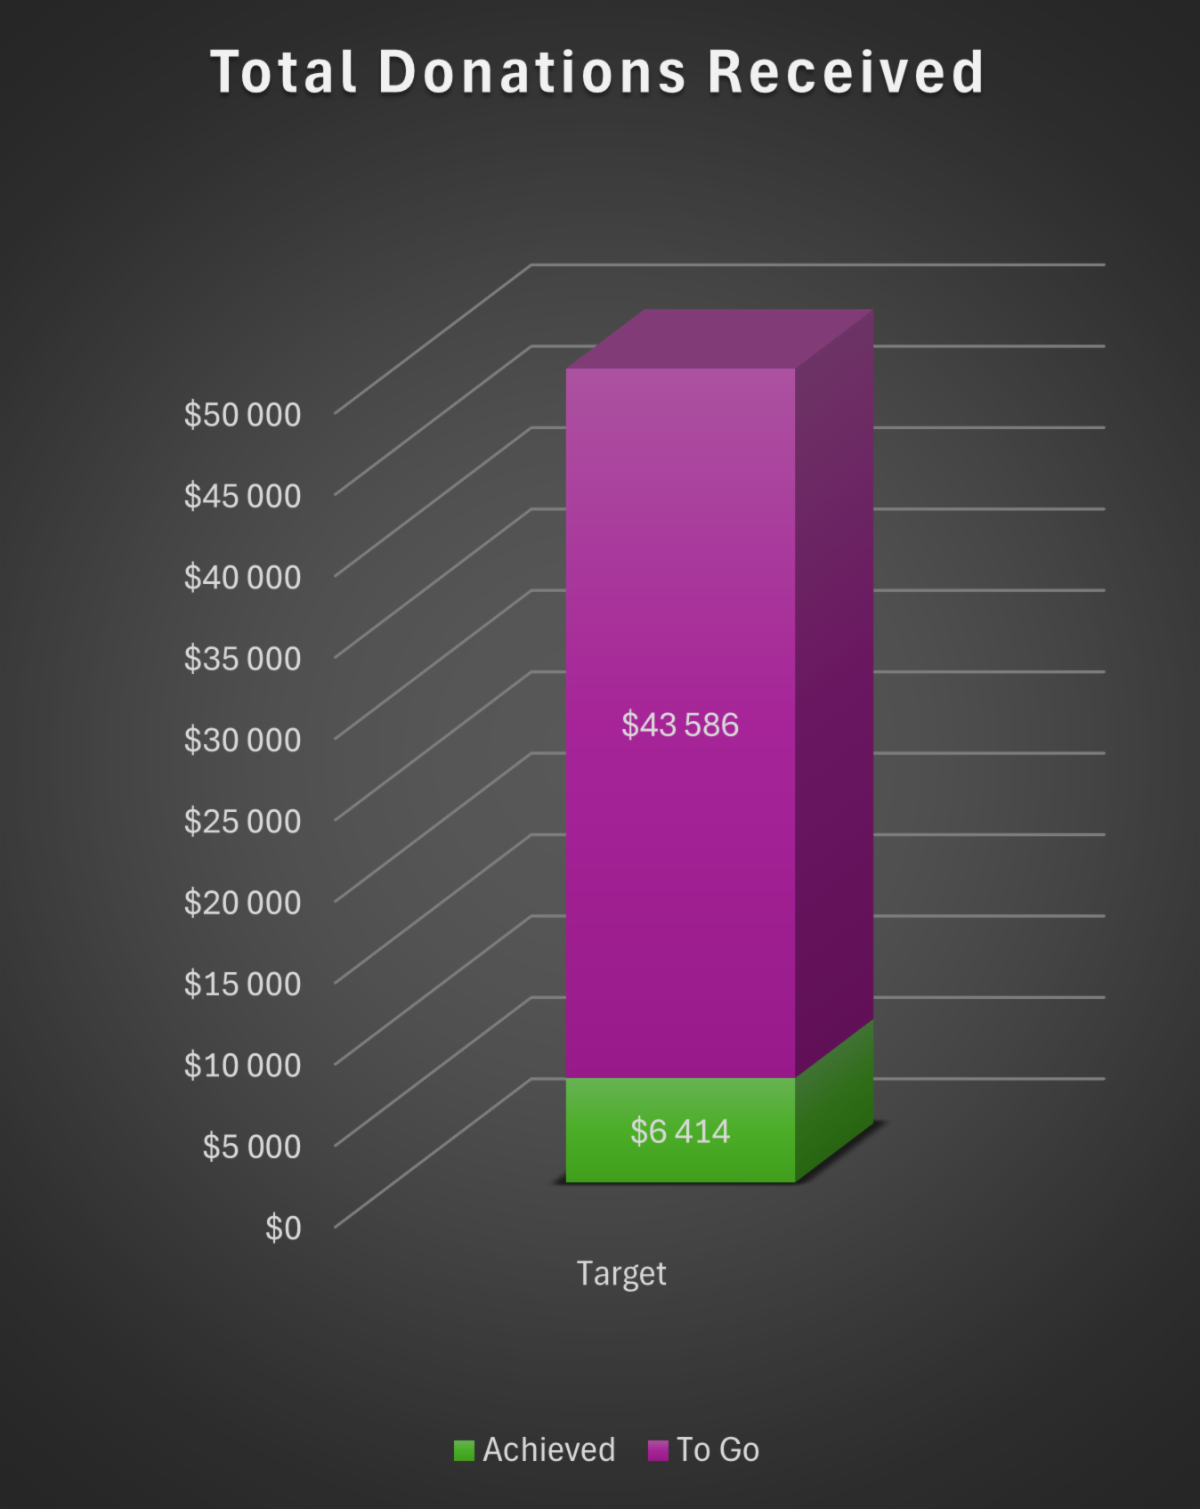Screen dimensions: 1200x1509
Task: Click the To Go legend label text
Action: [x=718, y=1450]
